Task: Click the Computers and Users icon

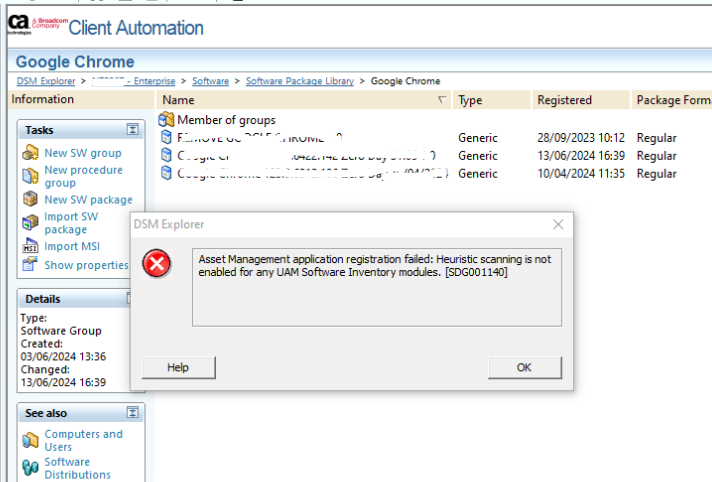Action: coord(30,440)
